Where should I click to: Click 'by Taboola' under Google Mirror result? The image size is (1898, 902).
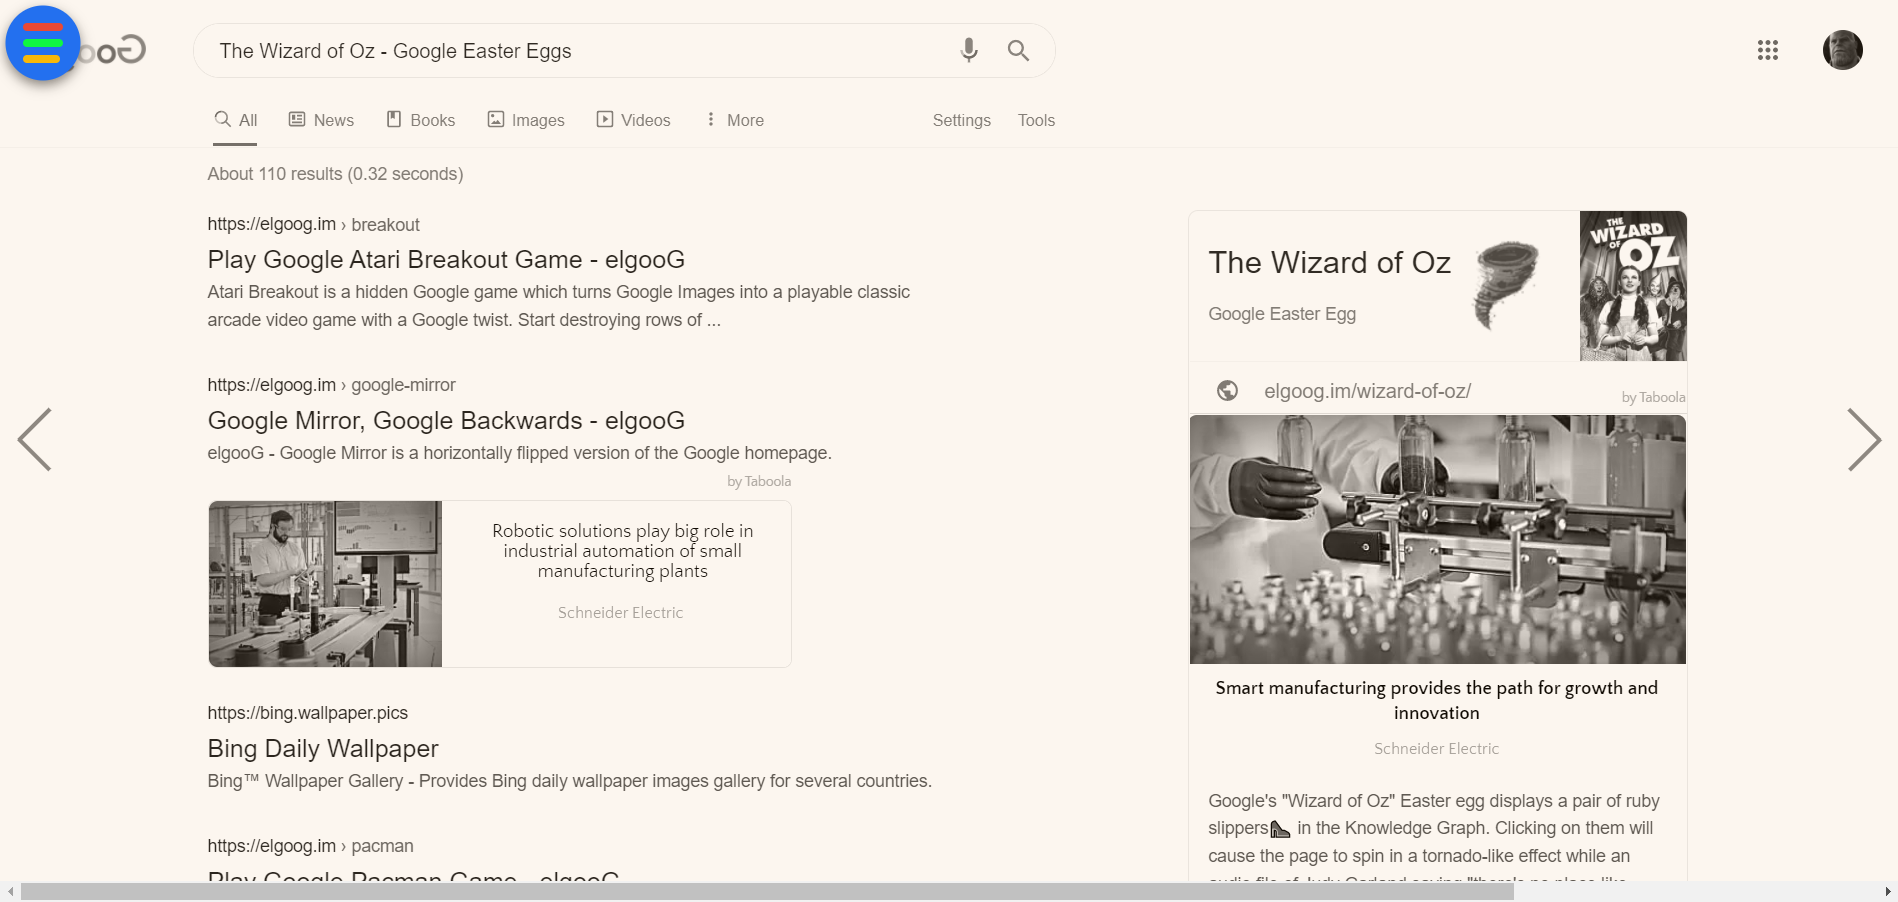(x=759, y=481)
